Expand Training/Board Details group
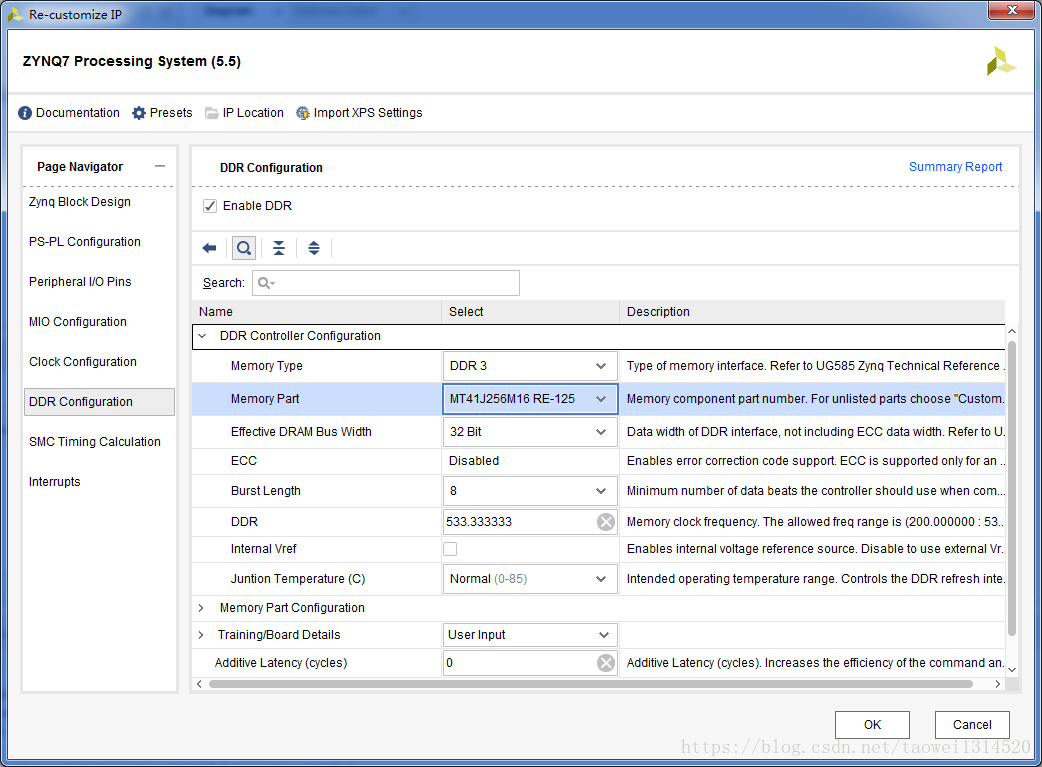The image size is (1042, 767). [201, 635]
